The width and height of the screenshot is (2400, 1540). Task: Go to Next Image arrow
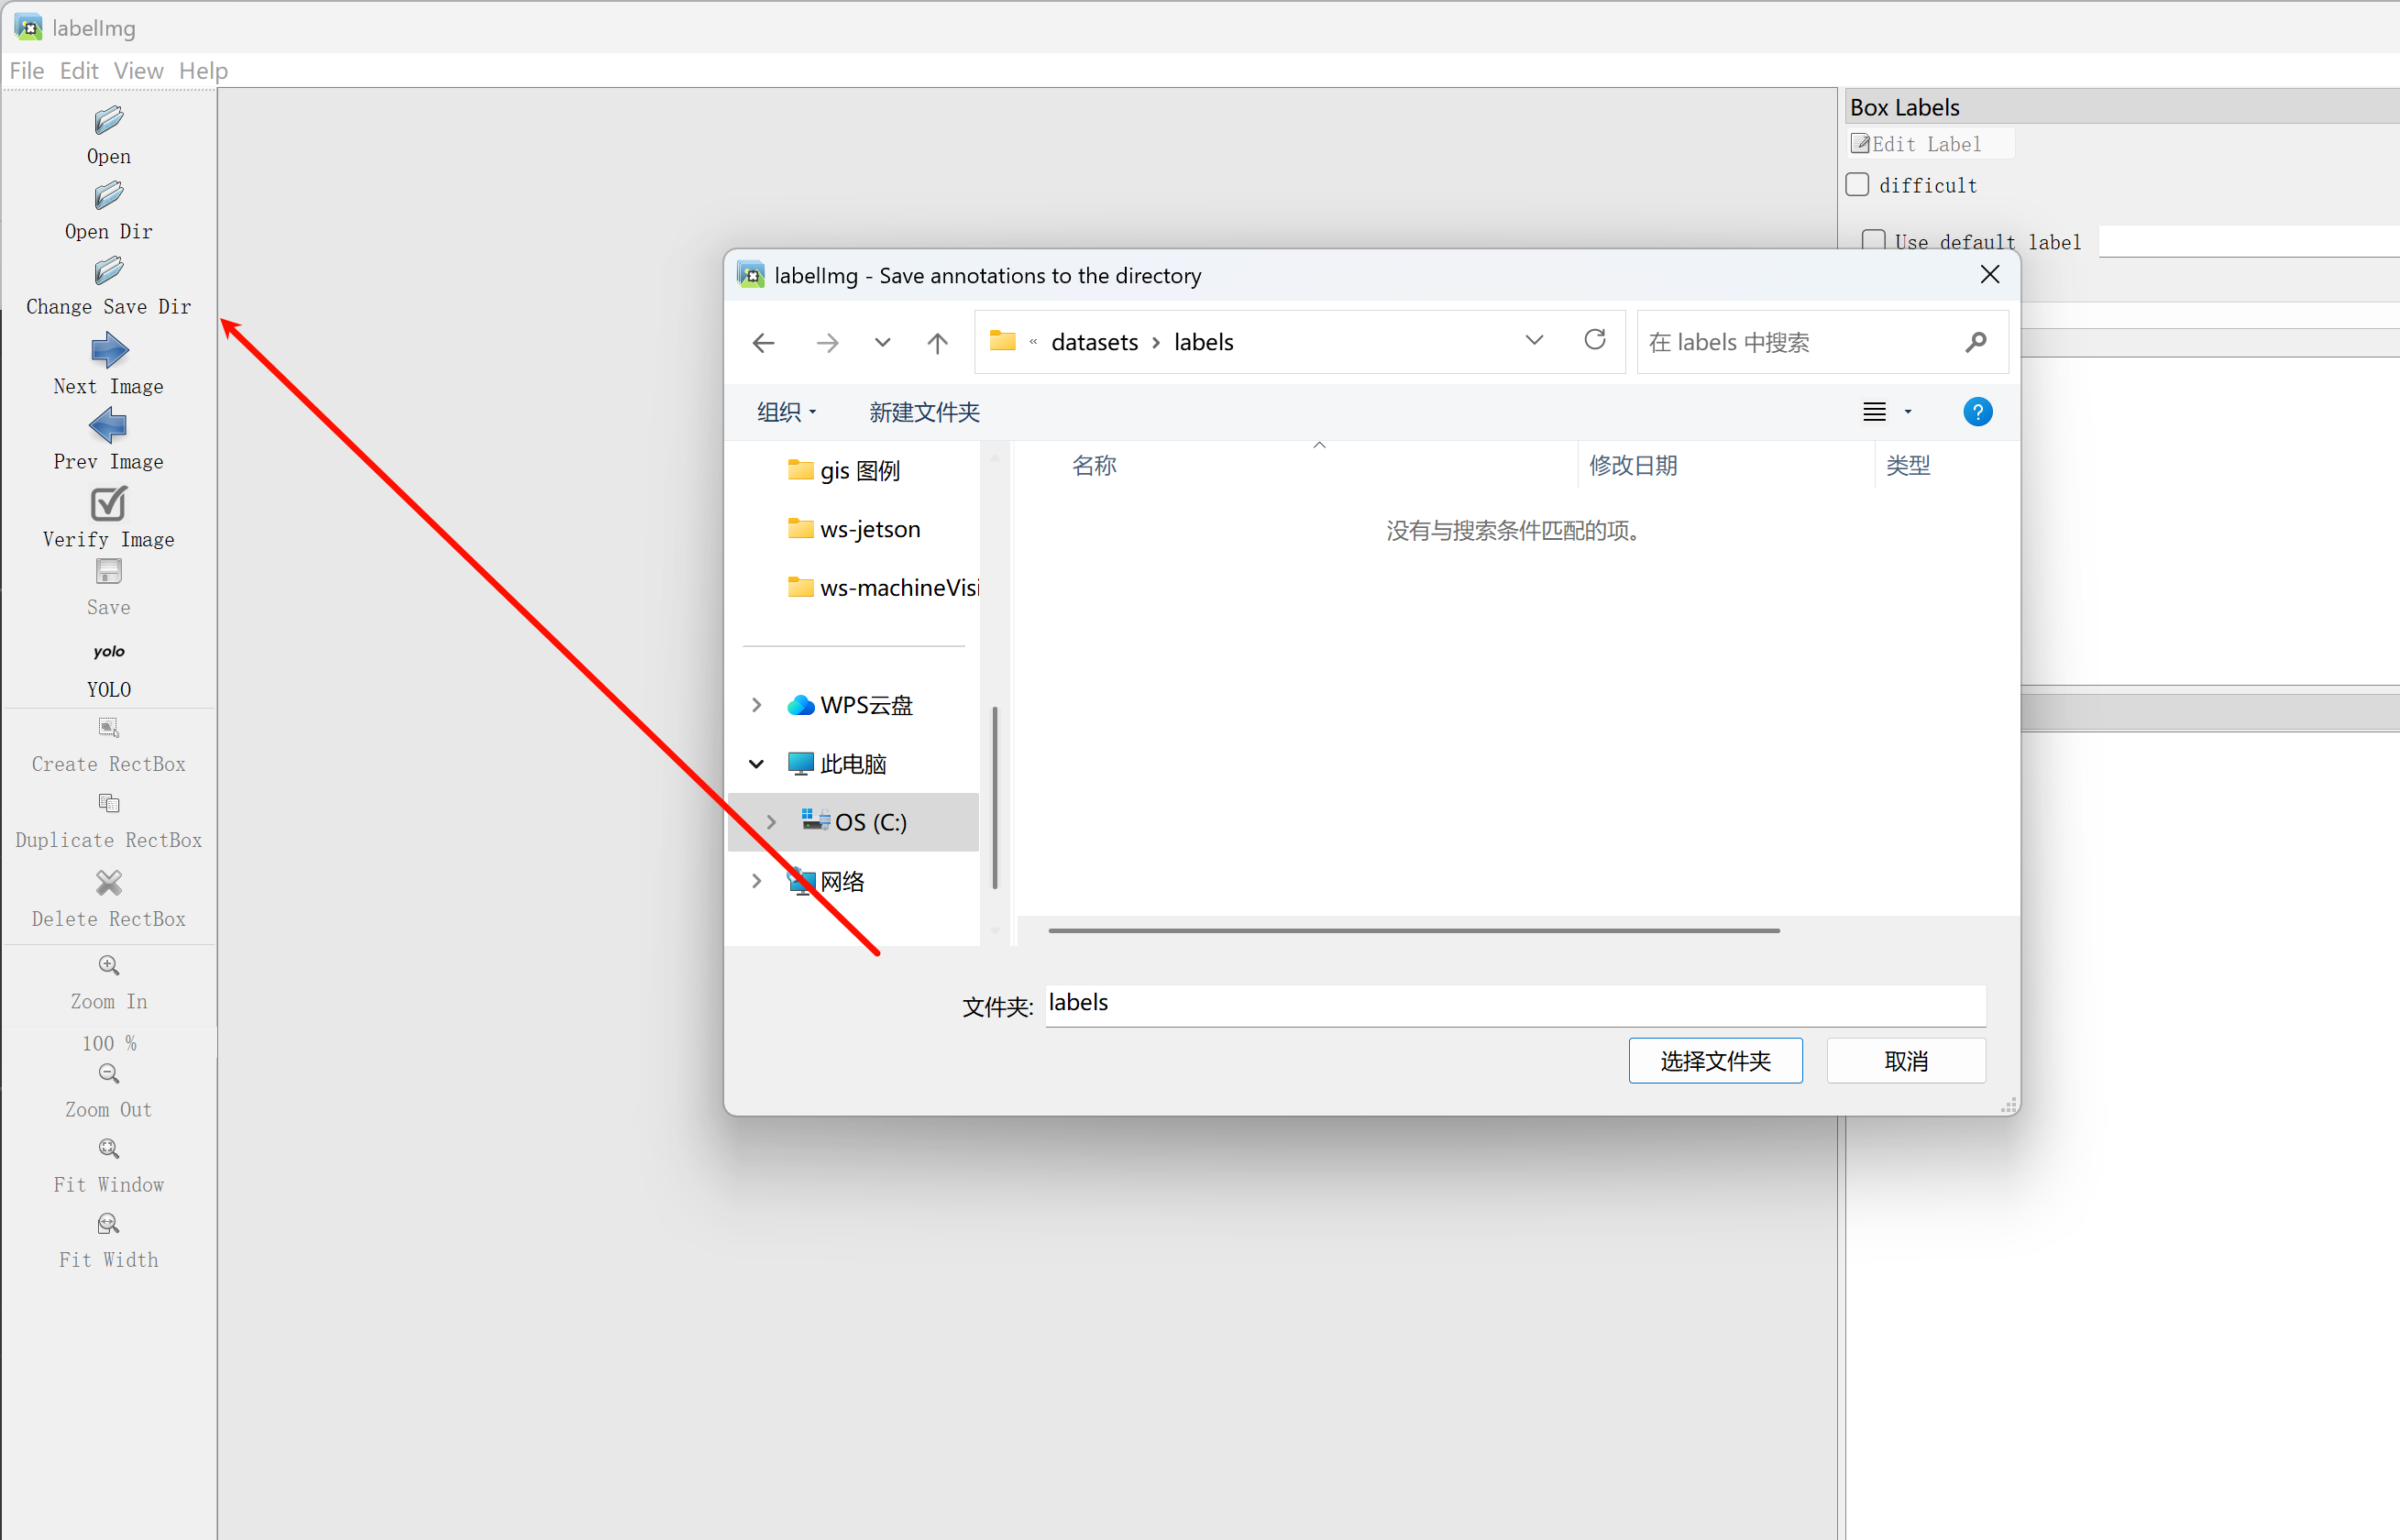(109, 351)
